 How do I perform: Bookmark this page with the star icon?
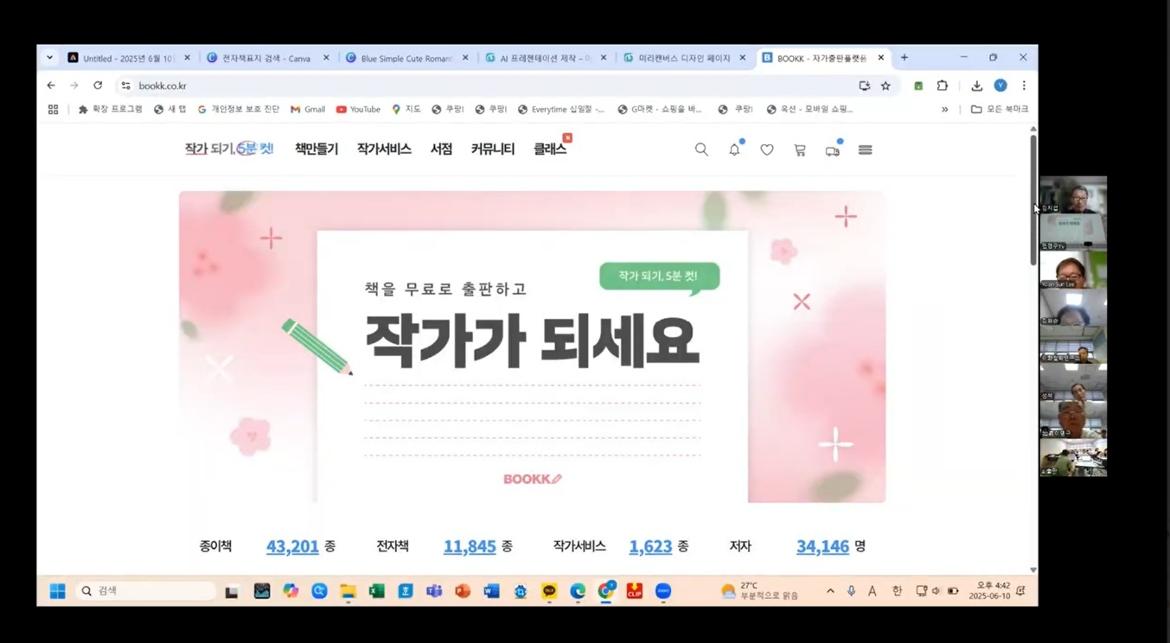885,86
